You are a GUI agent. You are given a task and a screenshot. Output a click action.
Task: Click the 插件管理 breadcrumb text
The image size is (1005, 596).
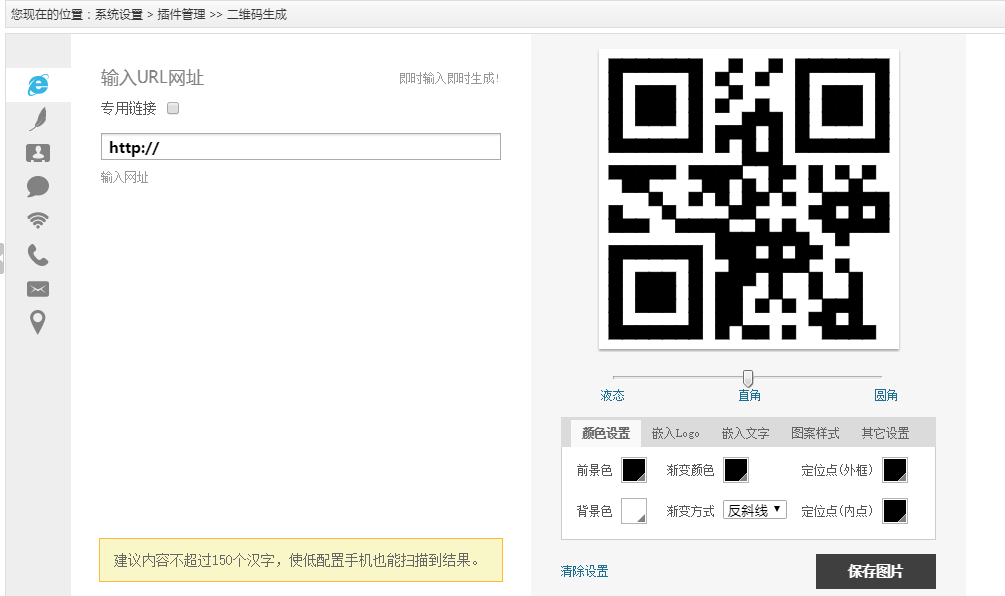click(x=181, y=14)
